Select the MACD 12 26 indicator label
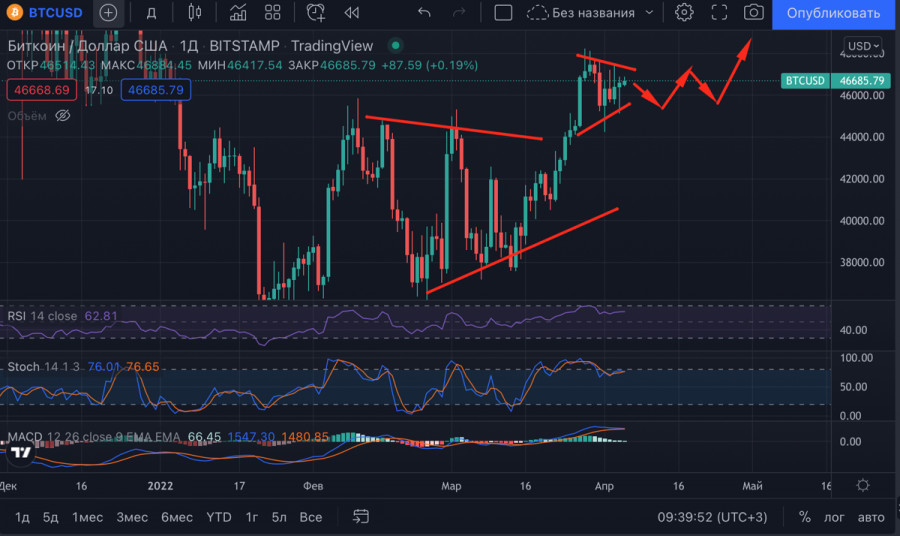The height and width of the screenshot is (536, 900). 94,437
